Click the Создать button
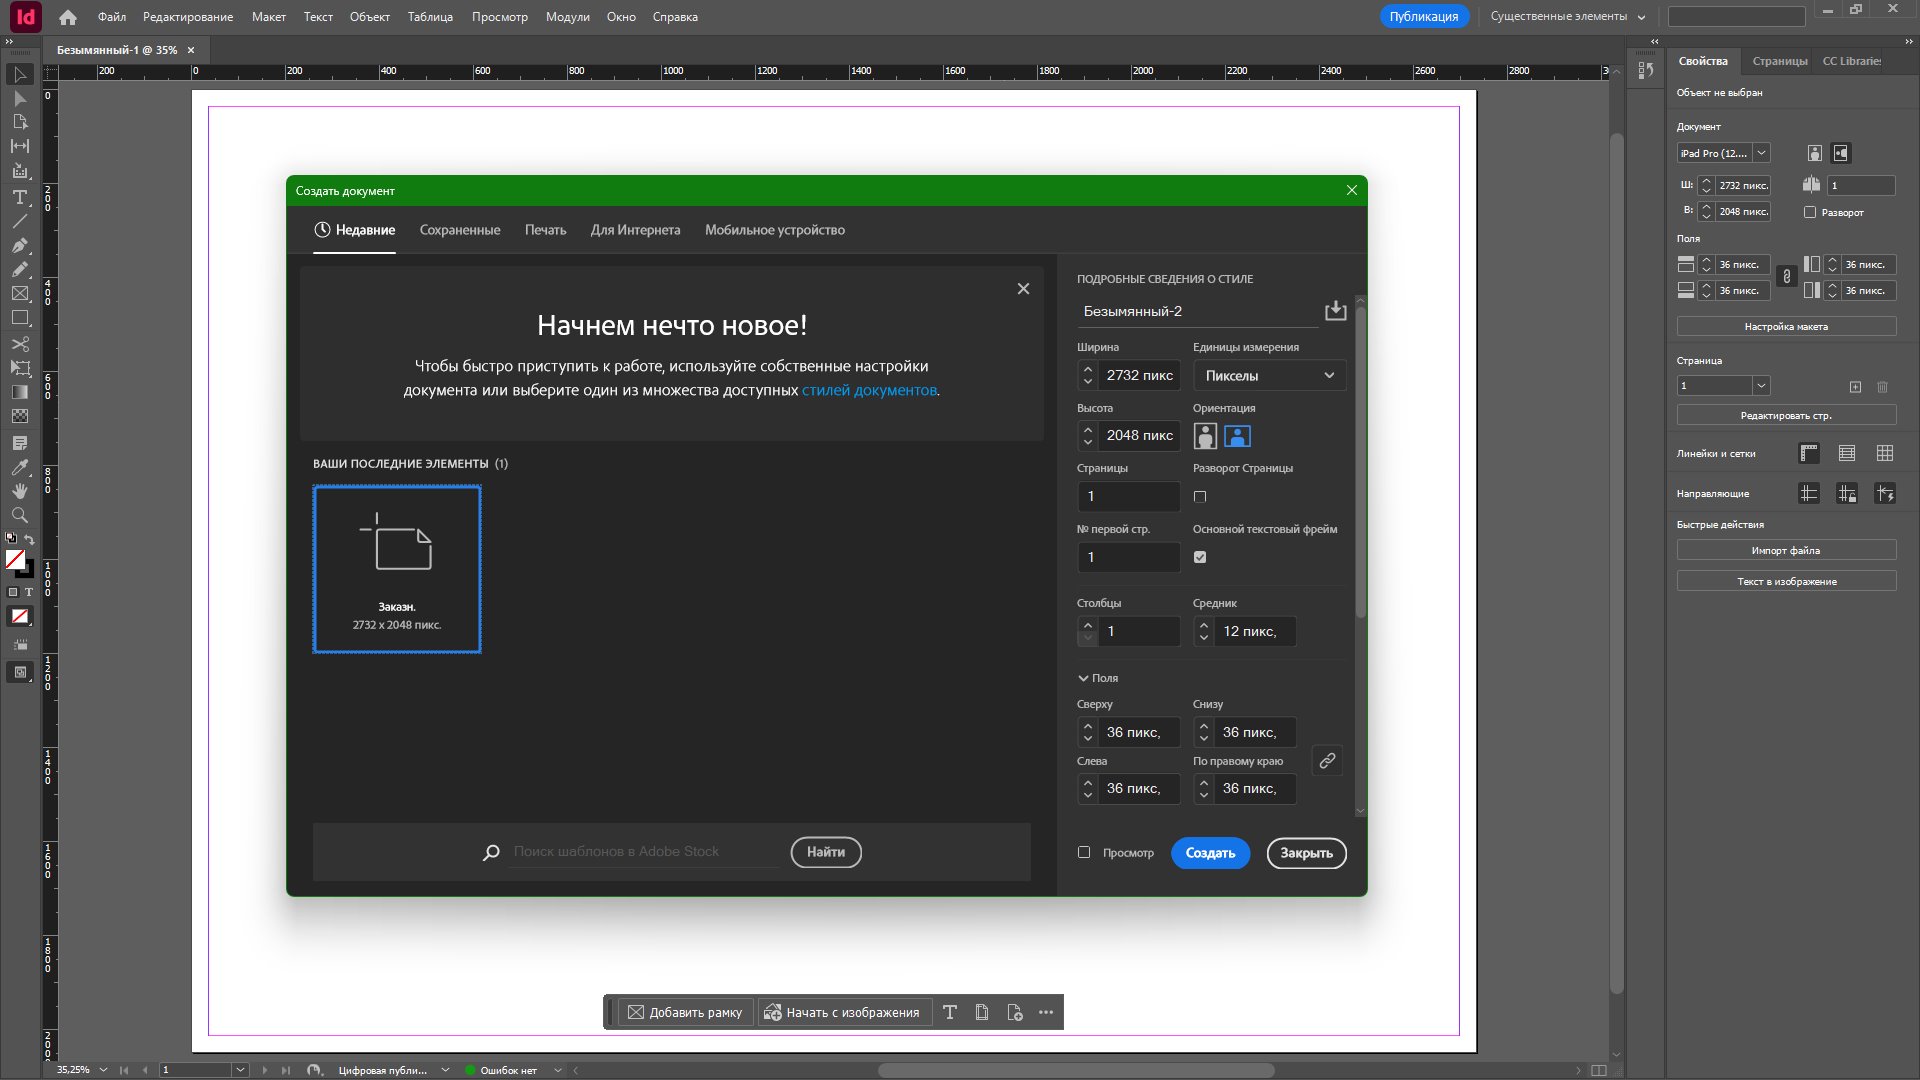The height and width of the screenshot is (1080, 1920). 1210,853
